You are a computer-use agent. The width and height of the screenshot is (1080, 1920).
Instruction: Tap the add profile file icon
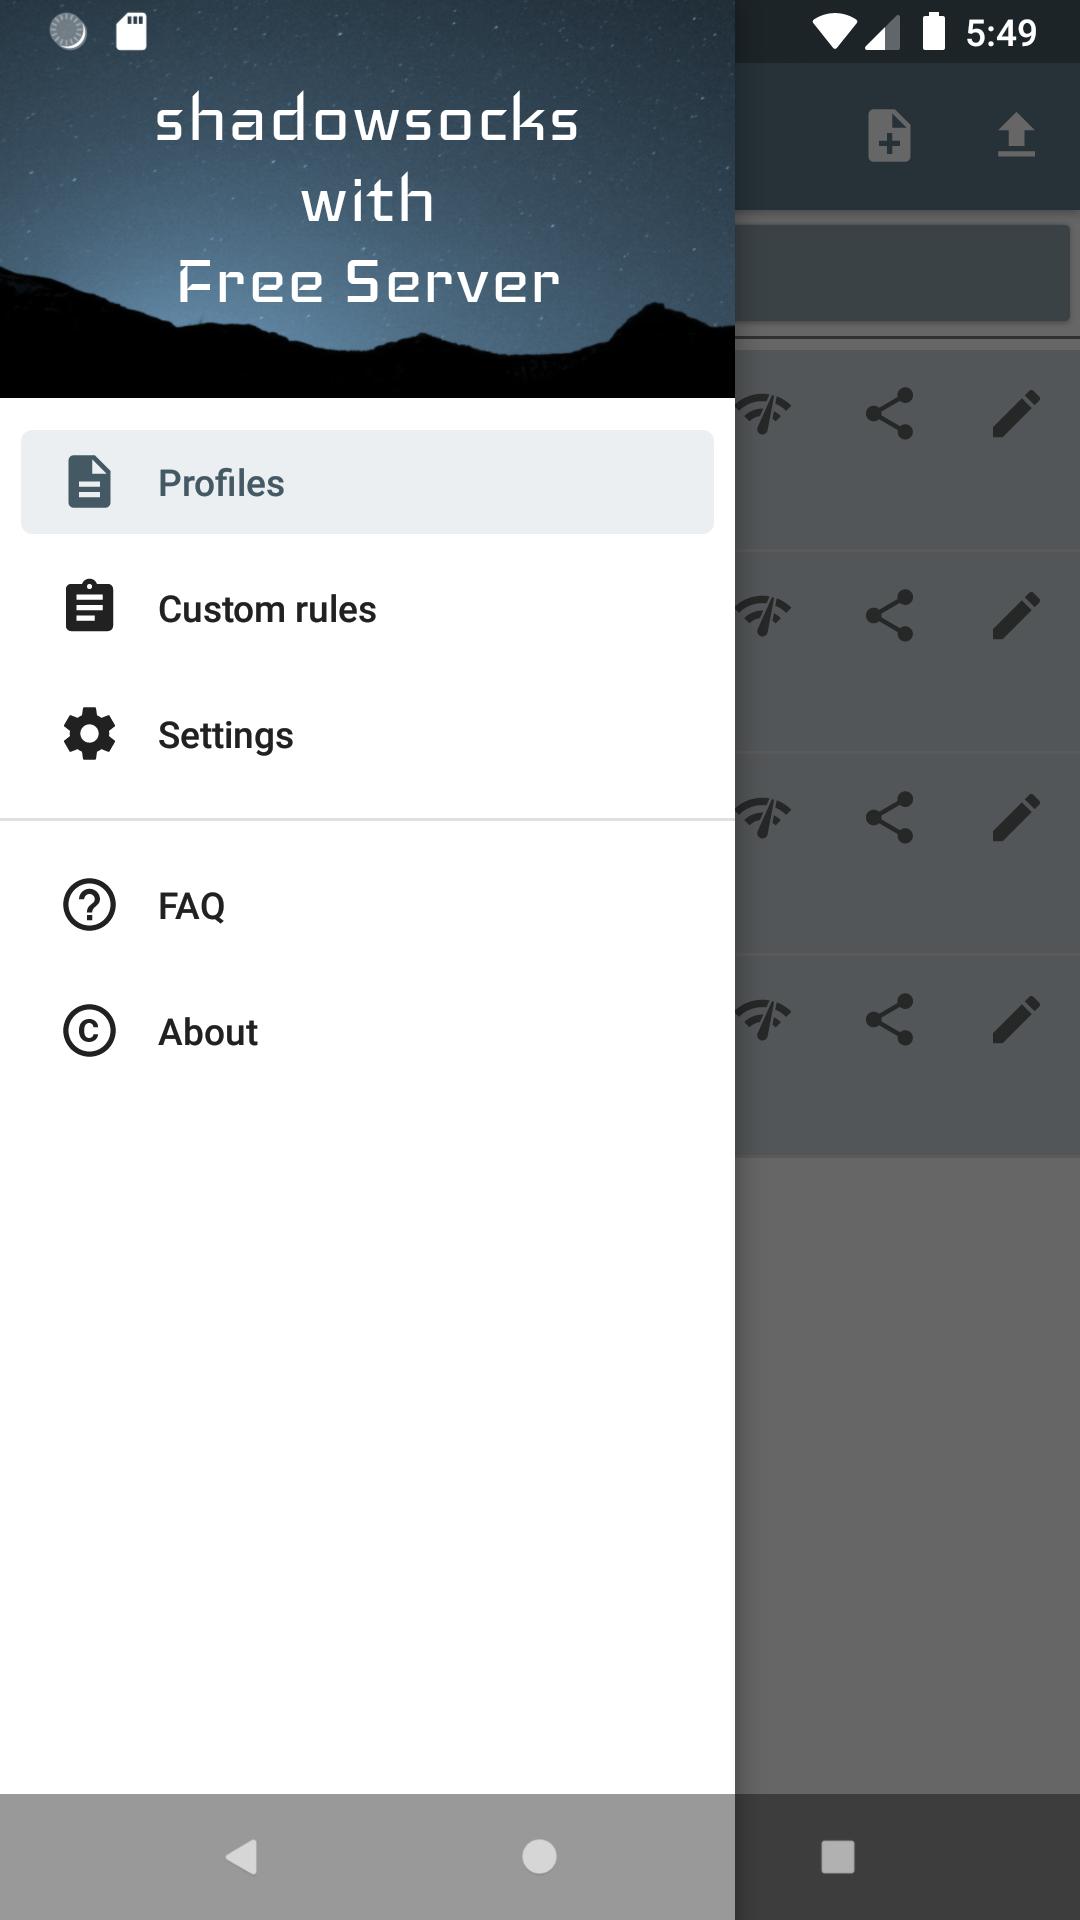tap(889, 136)
